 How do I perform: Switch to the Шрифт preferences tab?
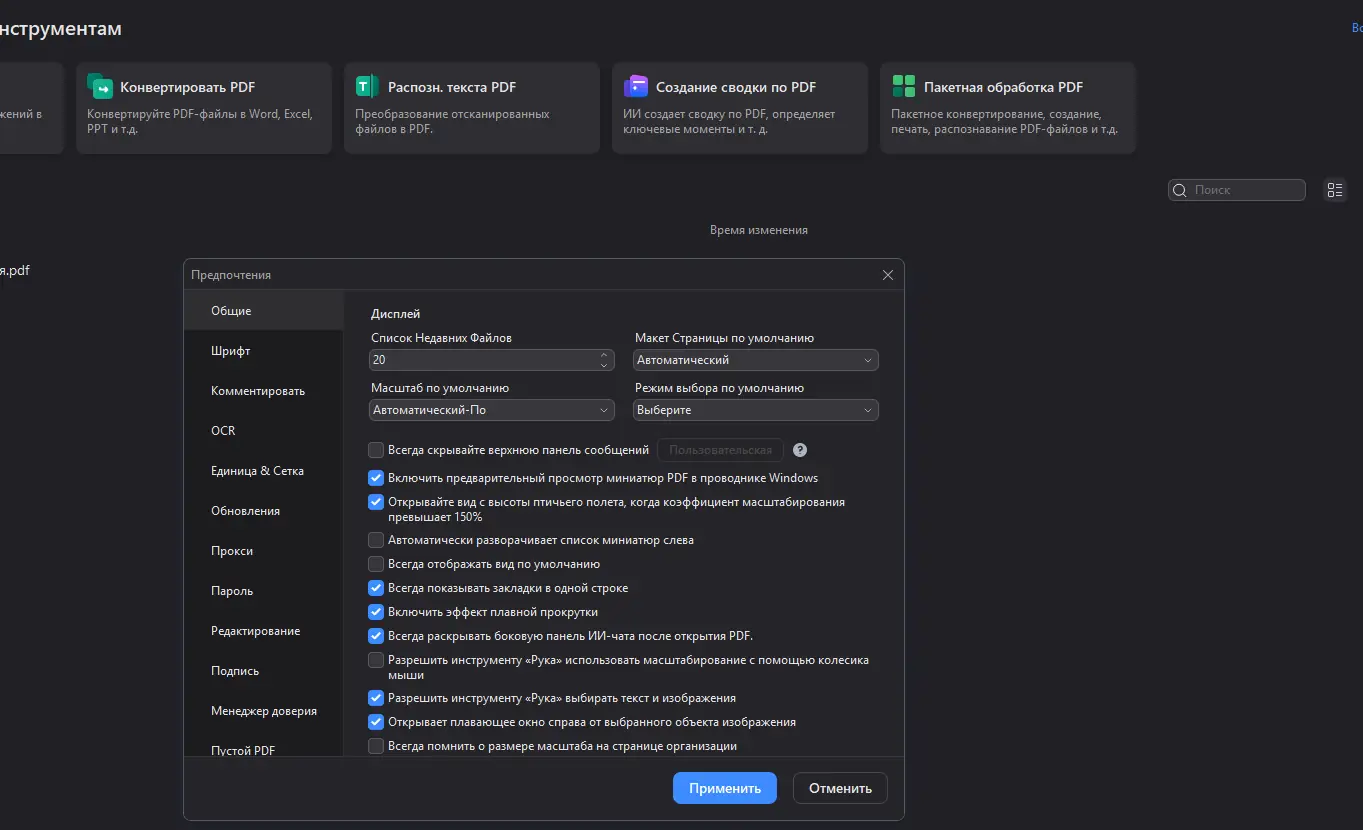(x=231, y=351)
